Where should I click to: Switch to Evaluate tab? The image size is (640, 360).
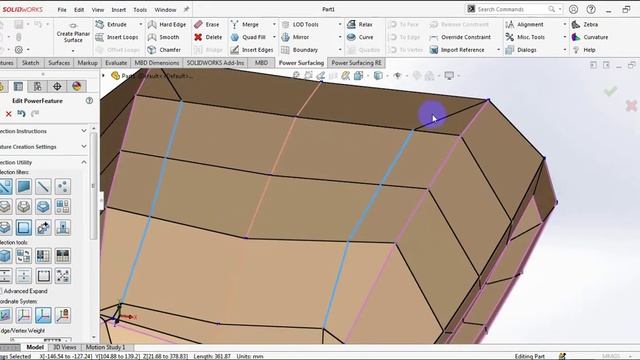coord(116,63)
